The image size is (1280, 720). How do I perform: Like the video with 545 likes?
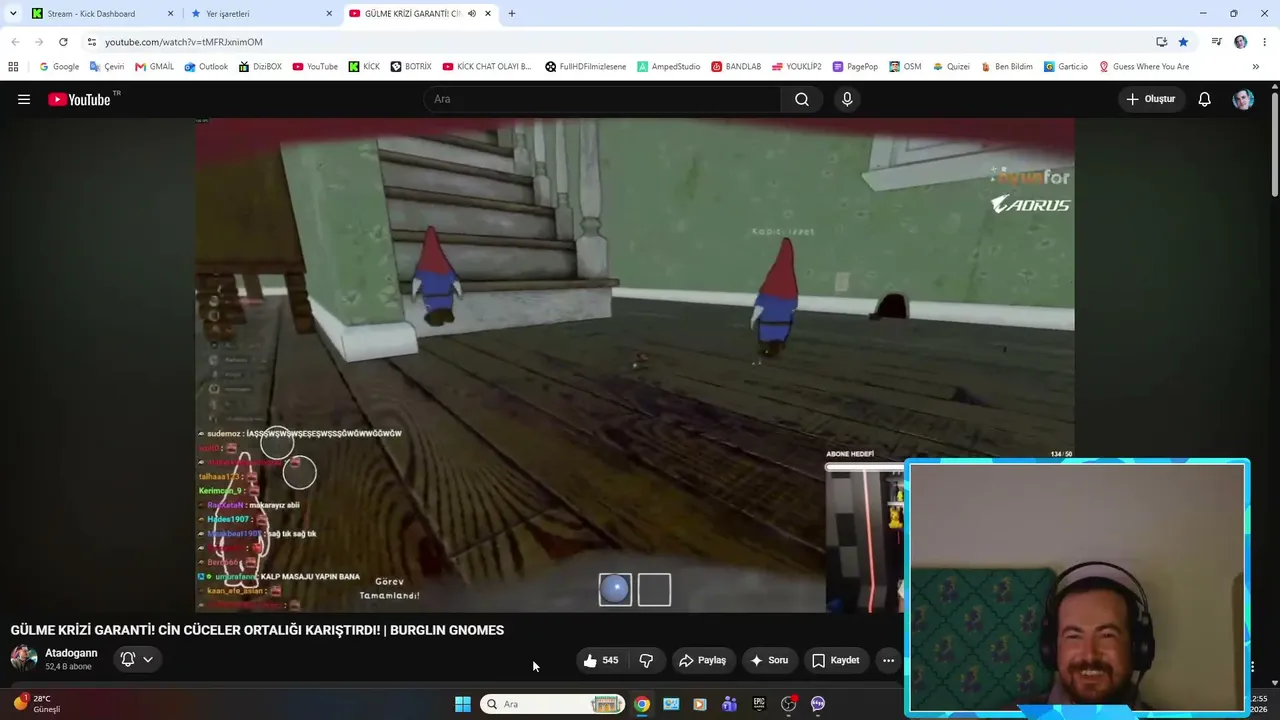[601, 660]
